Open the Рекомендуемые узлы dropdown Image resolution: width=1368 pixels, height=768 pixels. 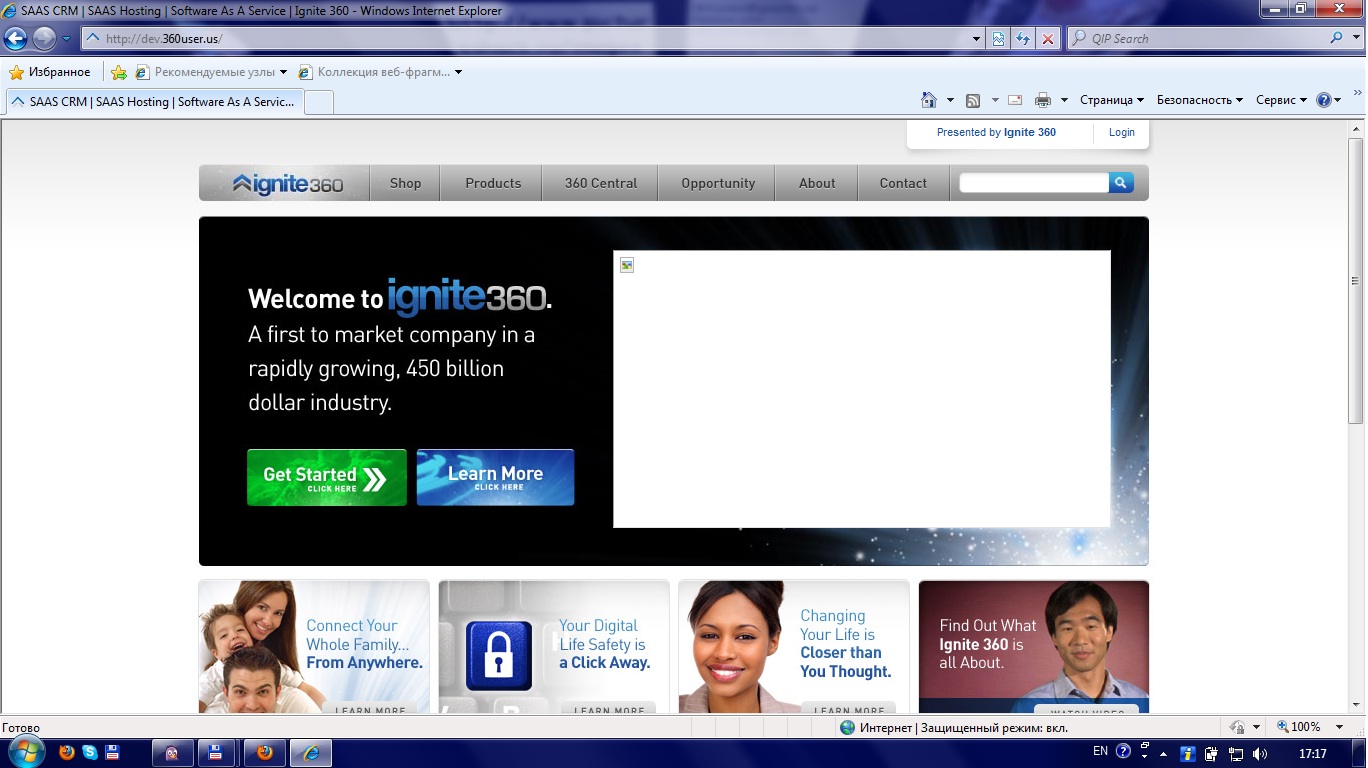pyautogui.click(x=211, y=72)
